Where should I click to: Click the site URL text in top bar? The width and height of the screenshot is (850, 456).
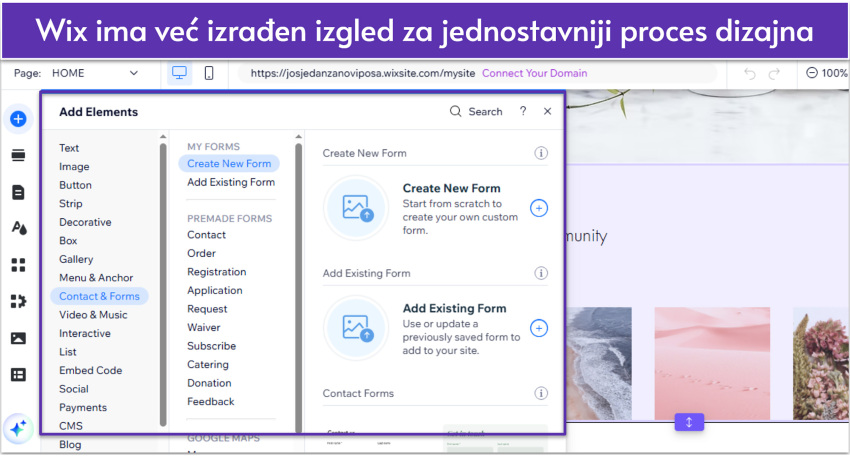(363, 73)
